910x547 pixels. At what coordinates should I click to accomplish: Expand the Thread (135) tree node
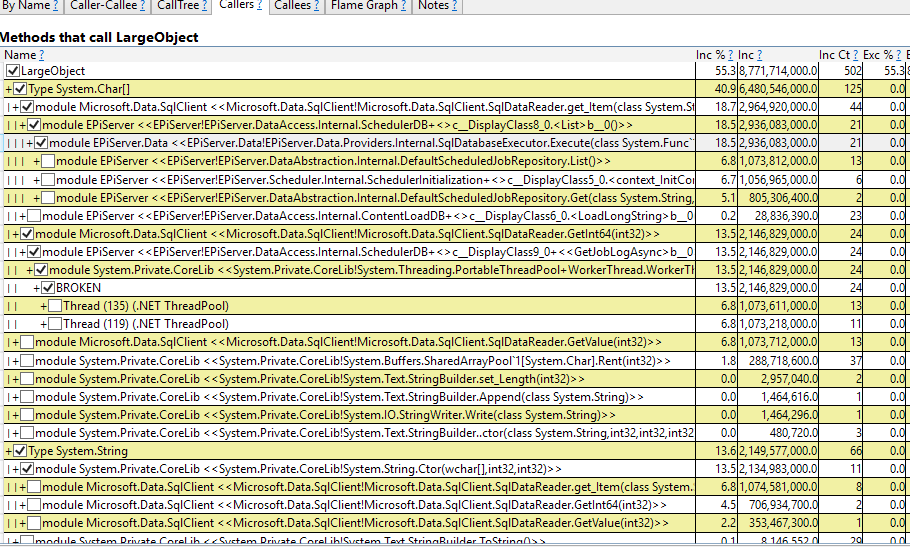coord(43,306)
